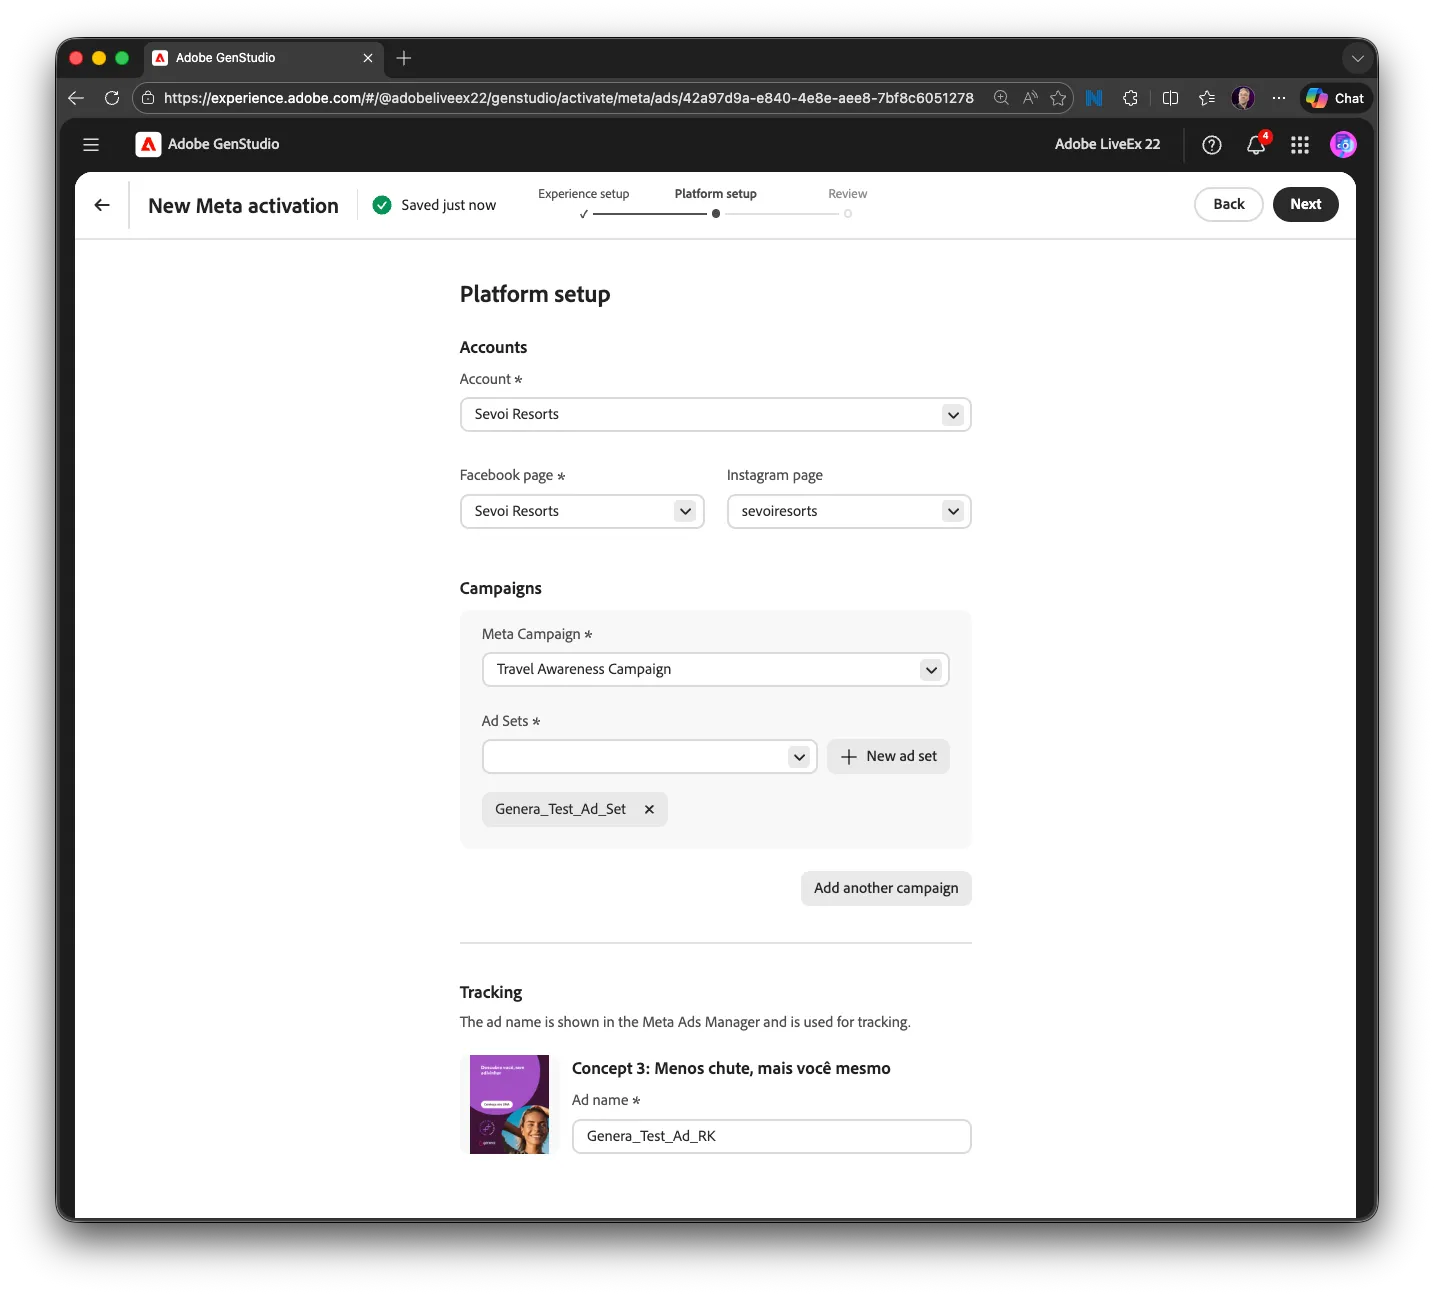
Task: Create a New ad set
Action: [x=889, y=757]
